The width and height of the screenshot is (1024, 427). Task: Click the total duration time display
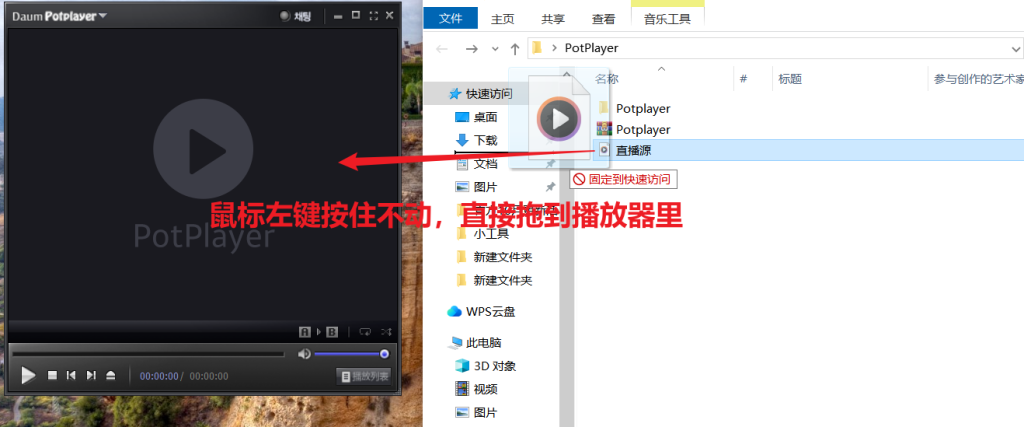tap(209, 376)
